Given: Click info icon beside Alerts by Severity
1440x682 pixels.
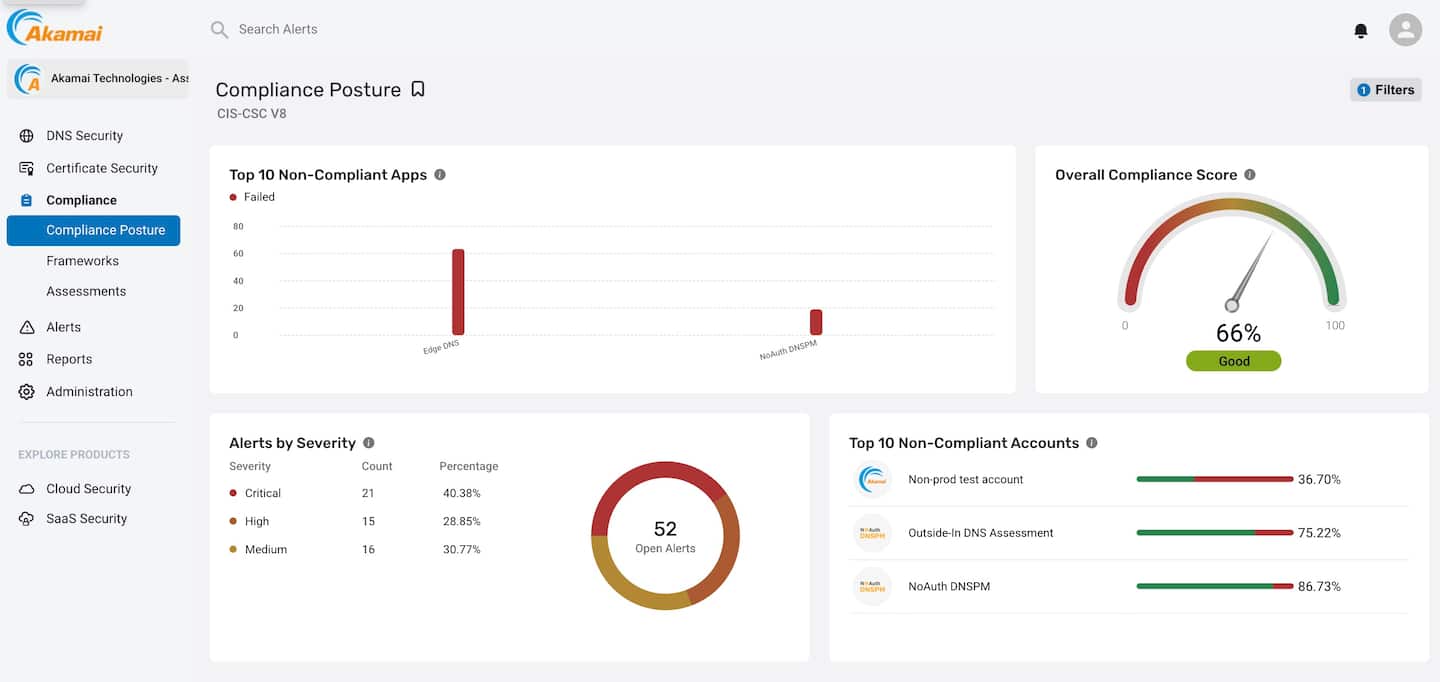Looking at the screenshot, I should click(369, 443).
